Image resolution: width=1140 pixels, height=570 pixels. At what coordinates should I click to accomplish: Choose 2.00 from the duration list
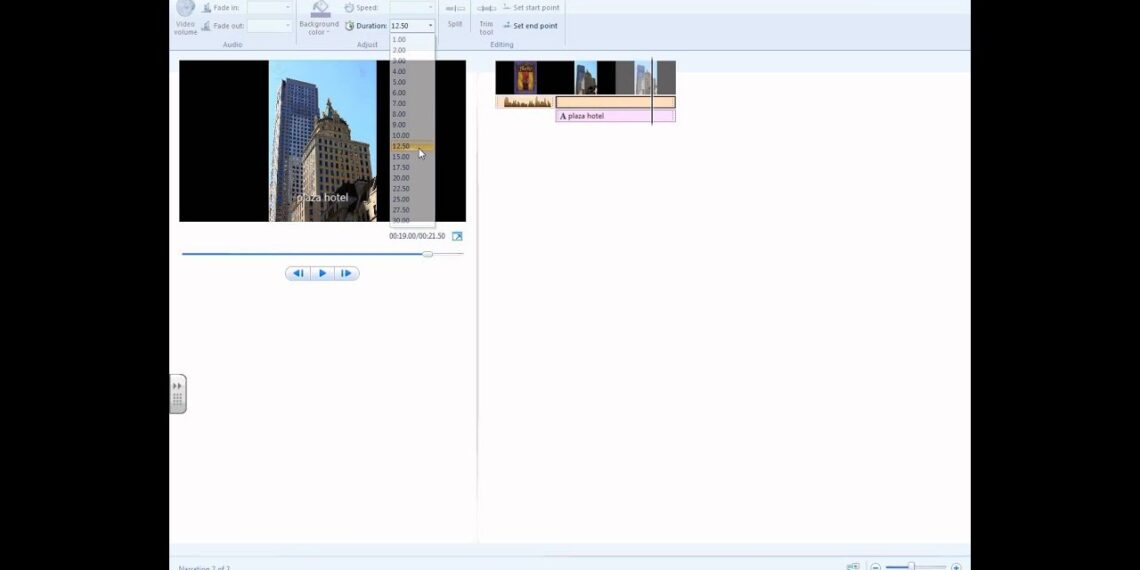(412, 50)
